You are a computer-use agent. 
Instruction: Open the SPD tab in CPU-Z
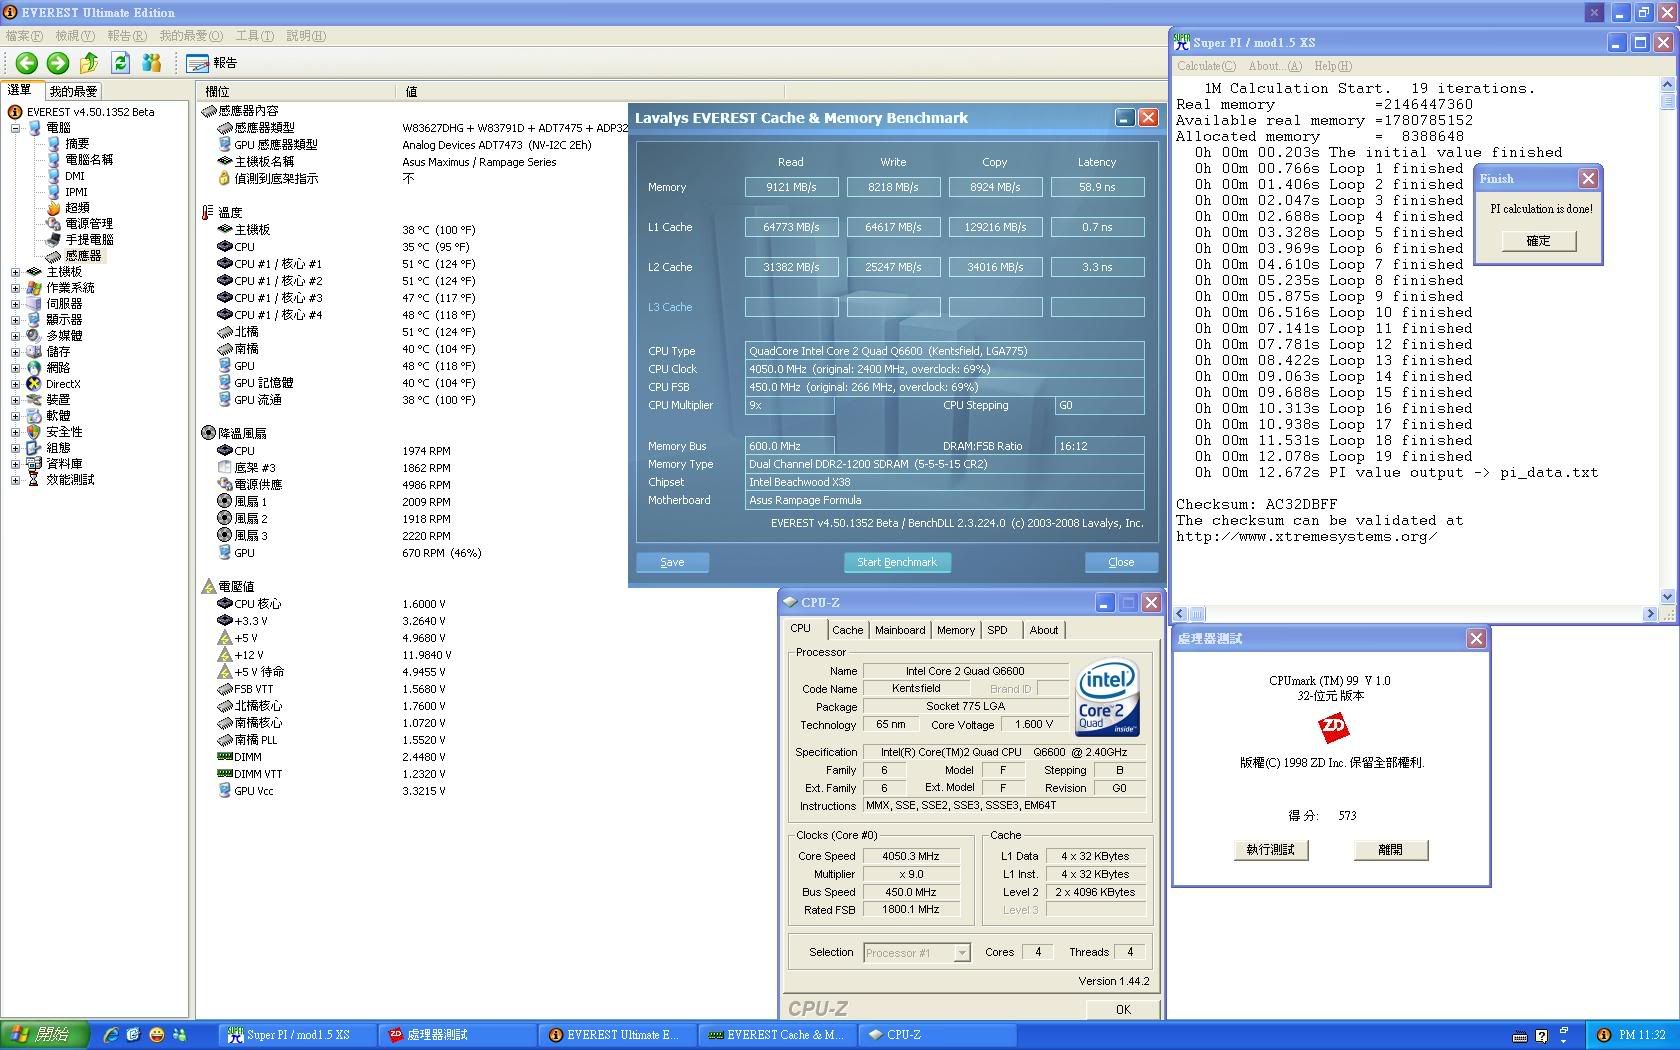pos(997,630)
